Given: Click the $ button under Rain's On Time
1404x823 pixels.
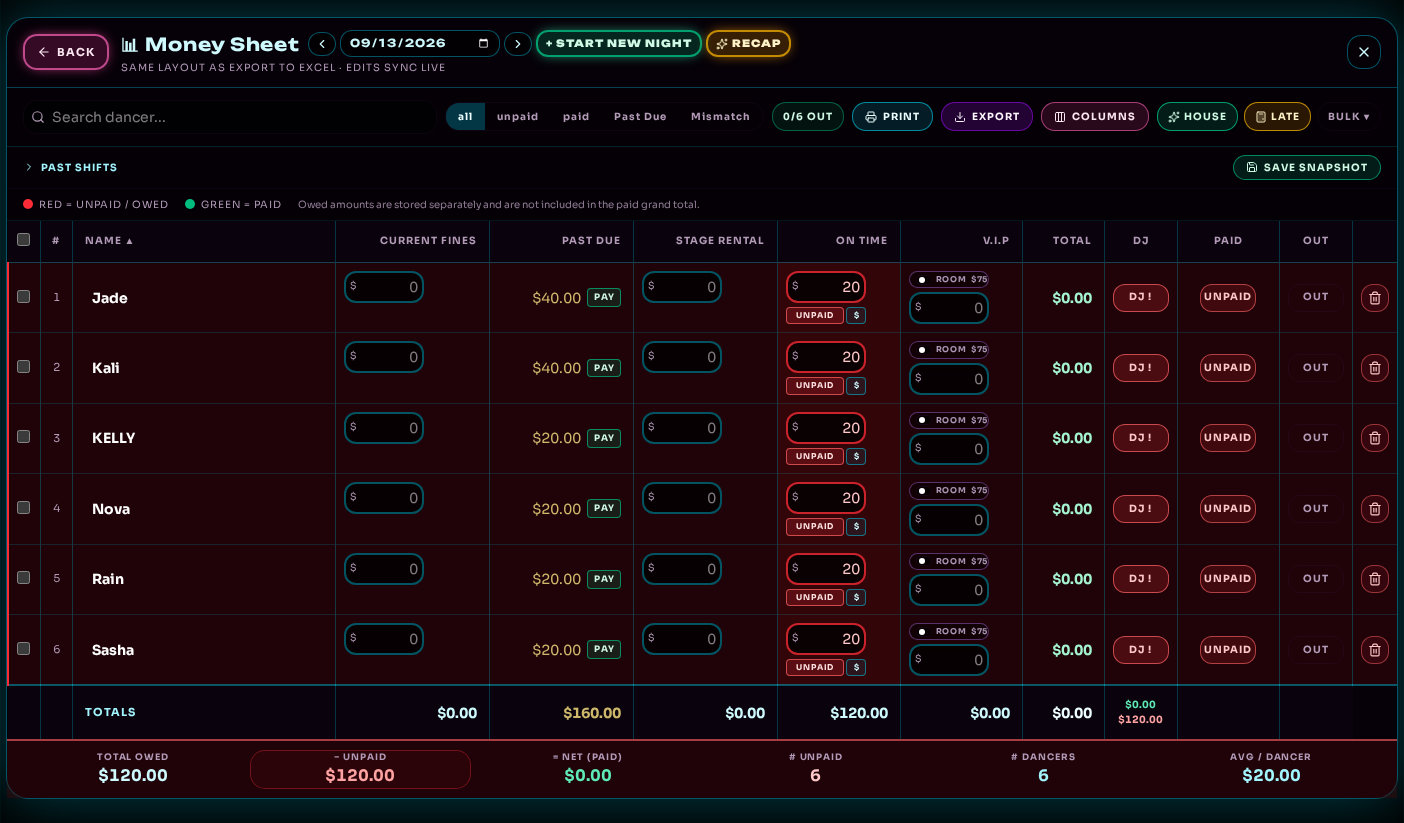Looking at the screenshot, I should tap(856, 597).
